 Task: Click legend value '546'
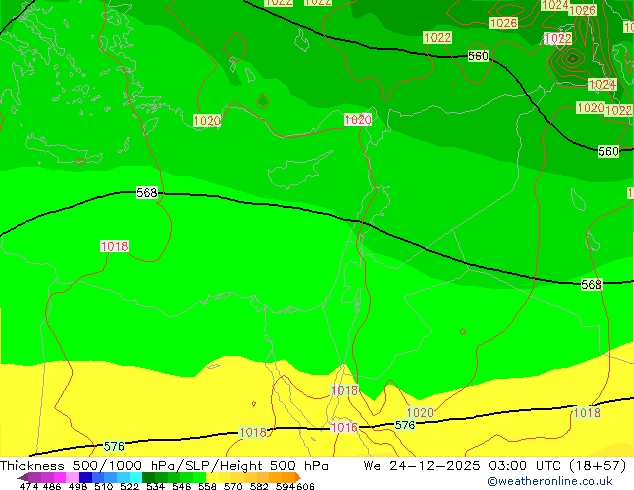[182, 486]
